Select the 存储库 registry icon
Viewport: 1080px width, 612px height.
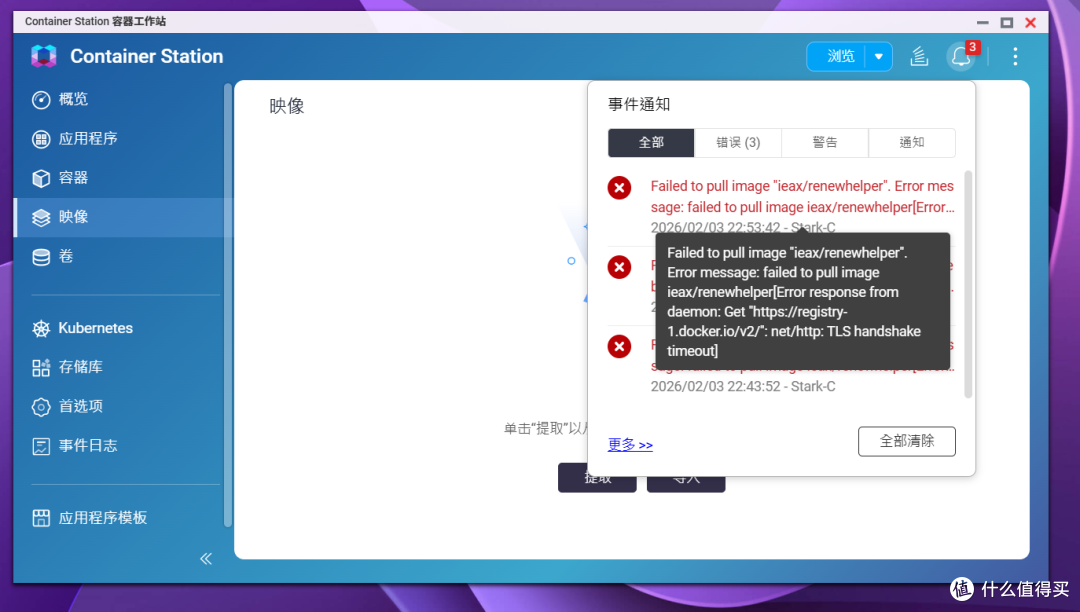pyautogui.click(x=41, y=368)
